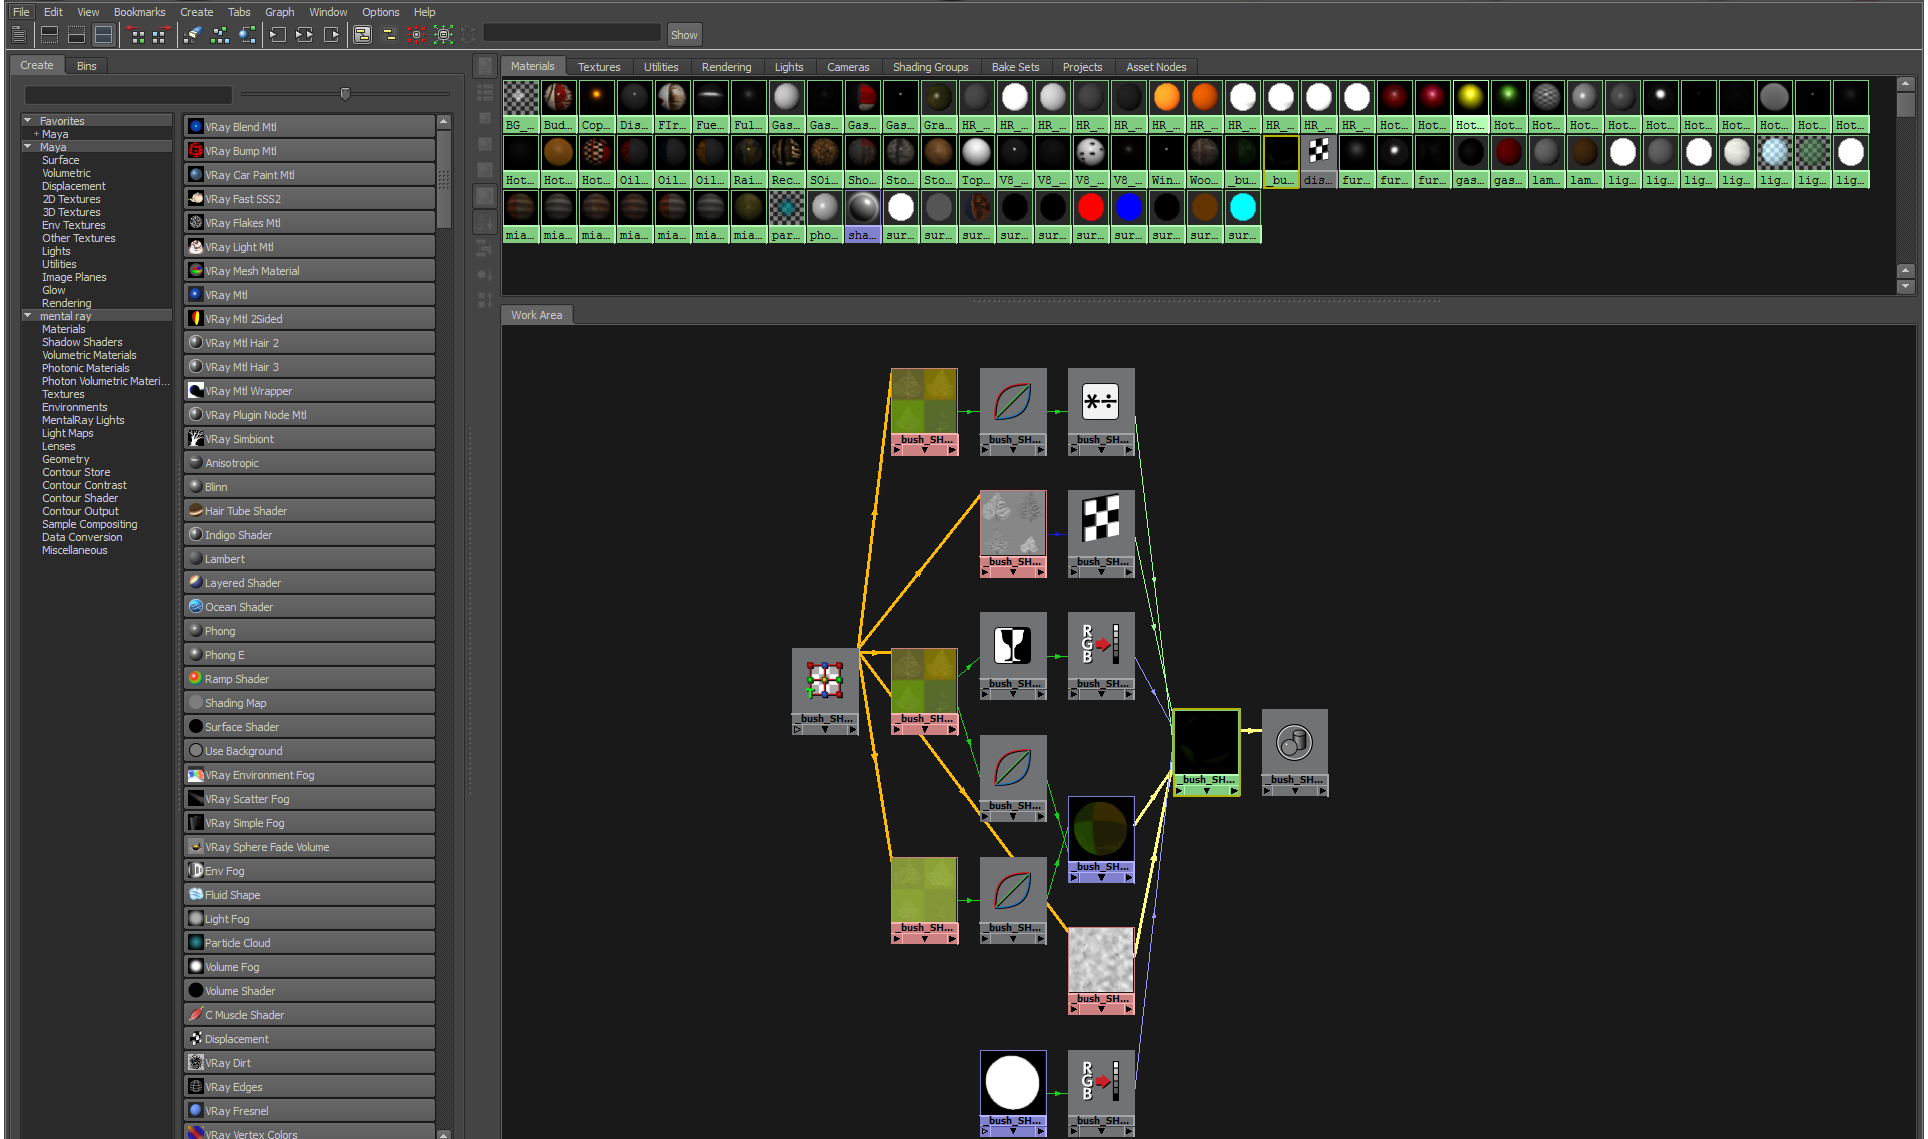Click the toolbar filter text field
Screen dimensions: 1928x1139
click(572, 33)
